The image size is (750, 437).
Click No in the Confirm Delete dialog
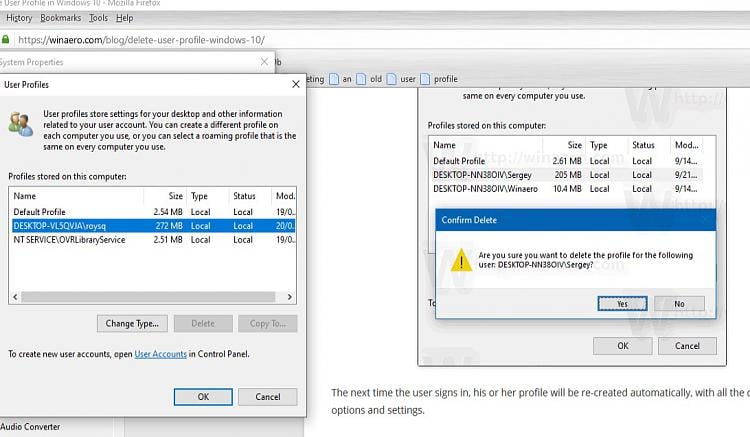pos(679,304)
